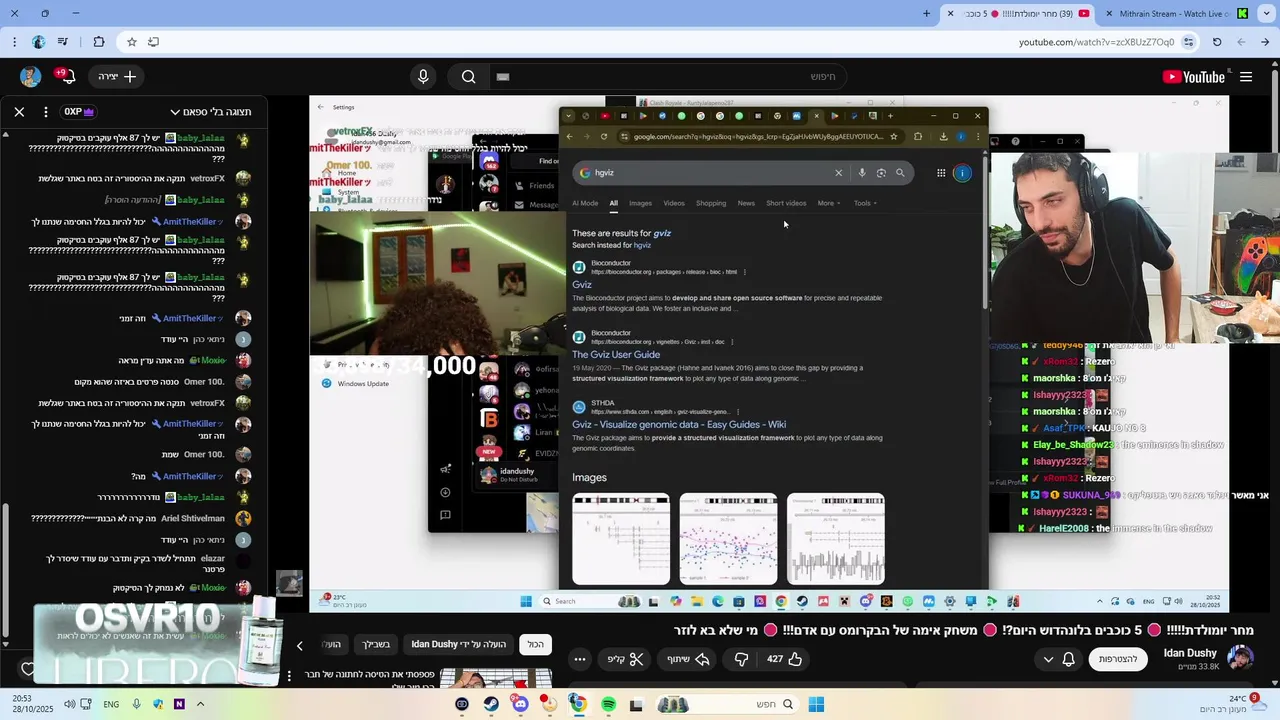Viewport: 1280px width, 720px height.
Task: Open Windows Settings from the system tray N icon
Action: (179, 704)
